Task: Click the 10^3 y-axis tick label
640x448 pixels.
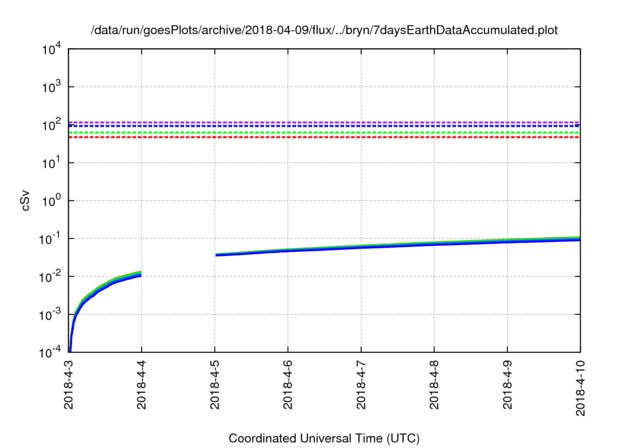Action: point(51,86)
